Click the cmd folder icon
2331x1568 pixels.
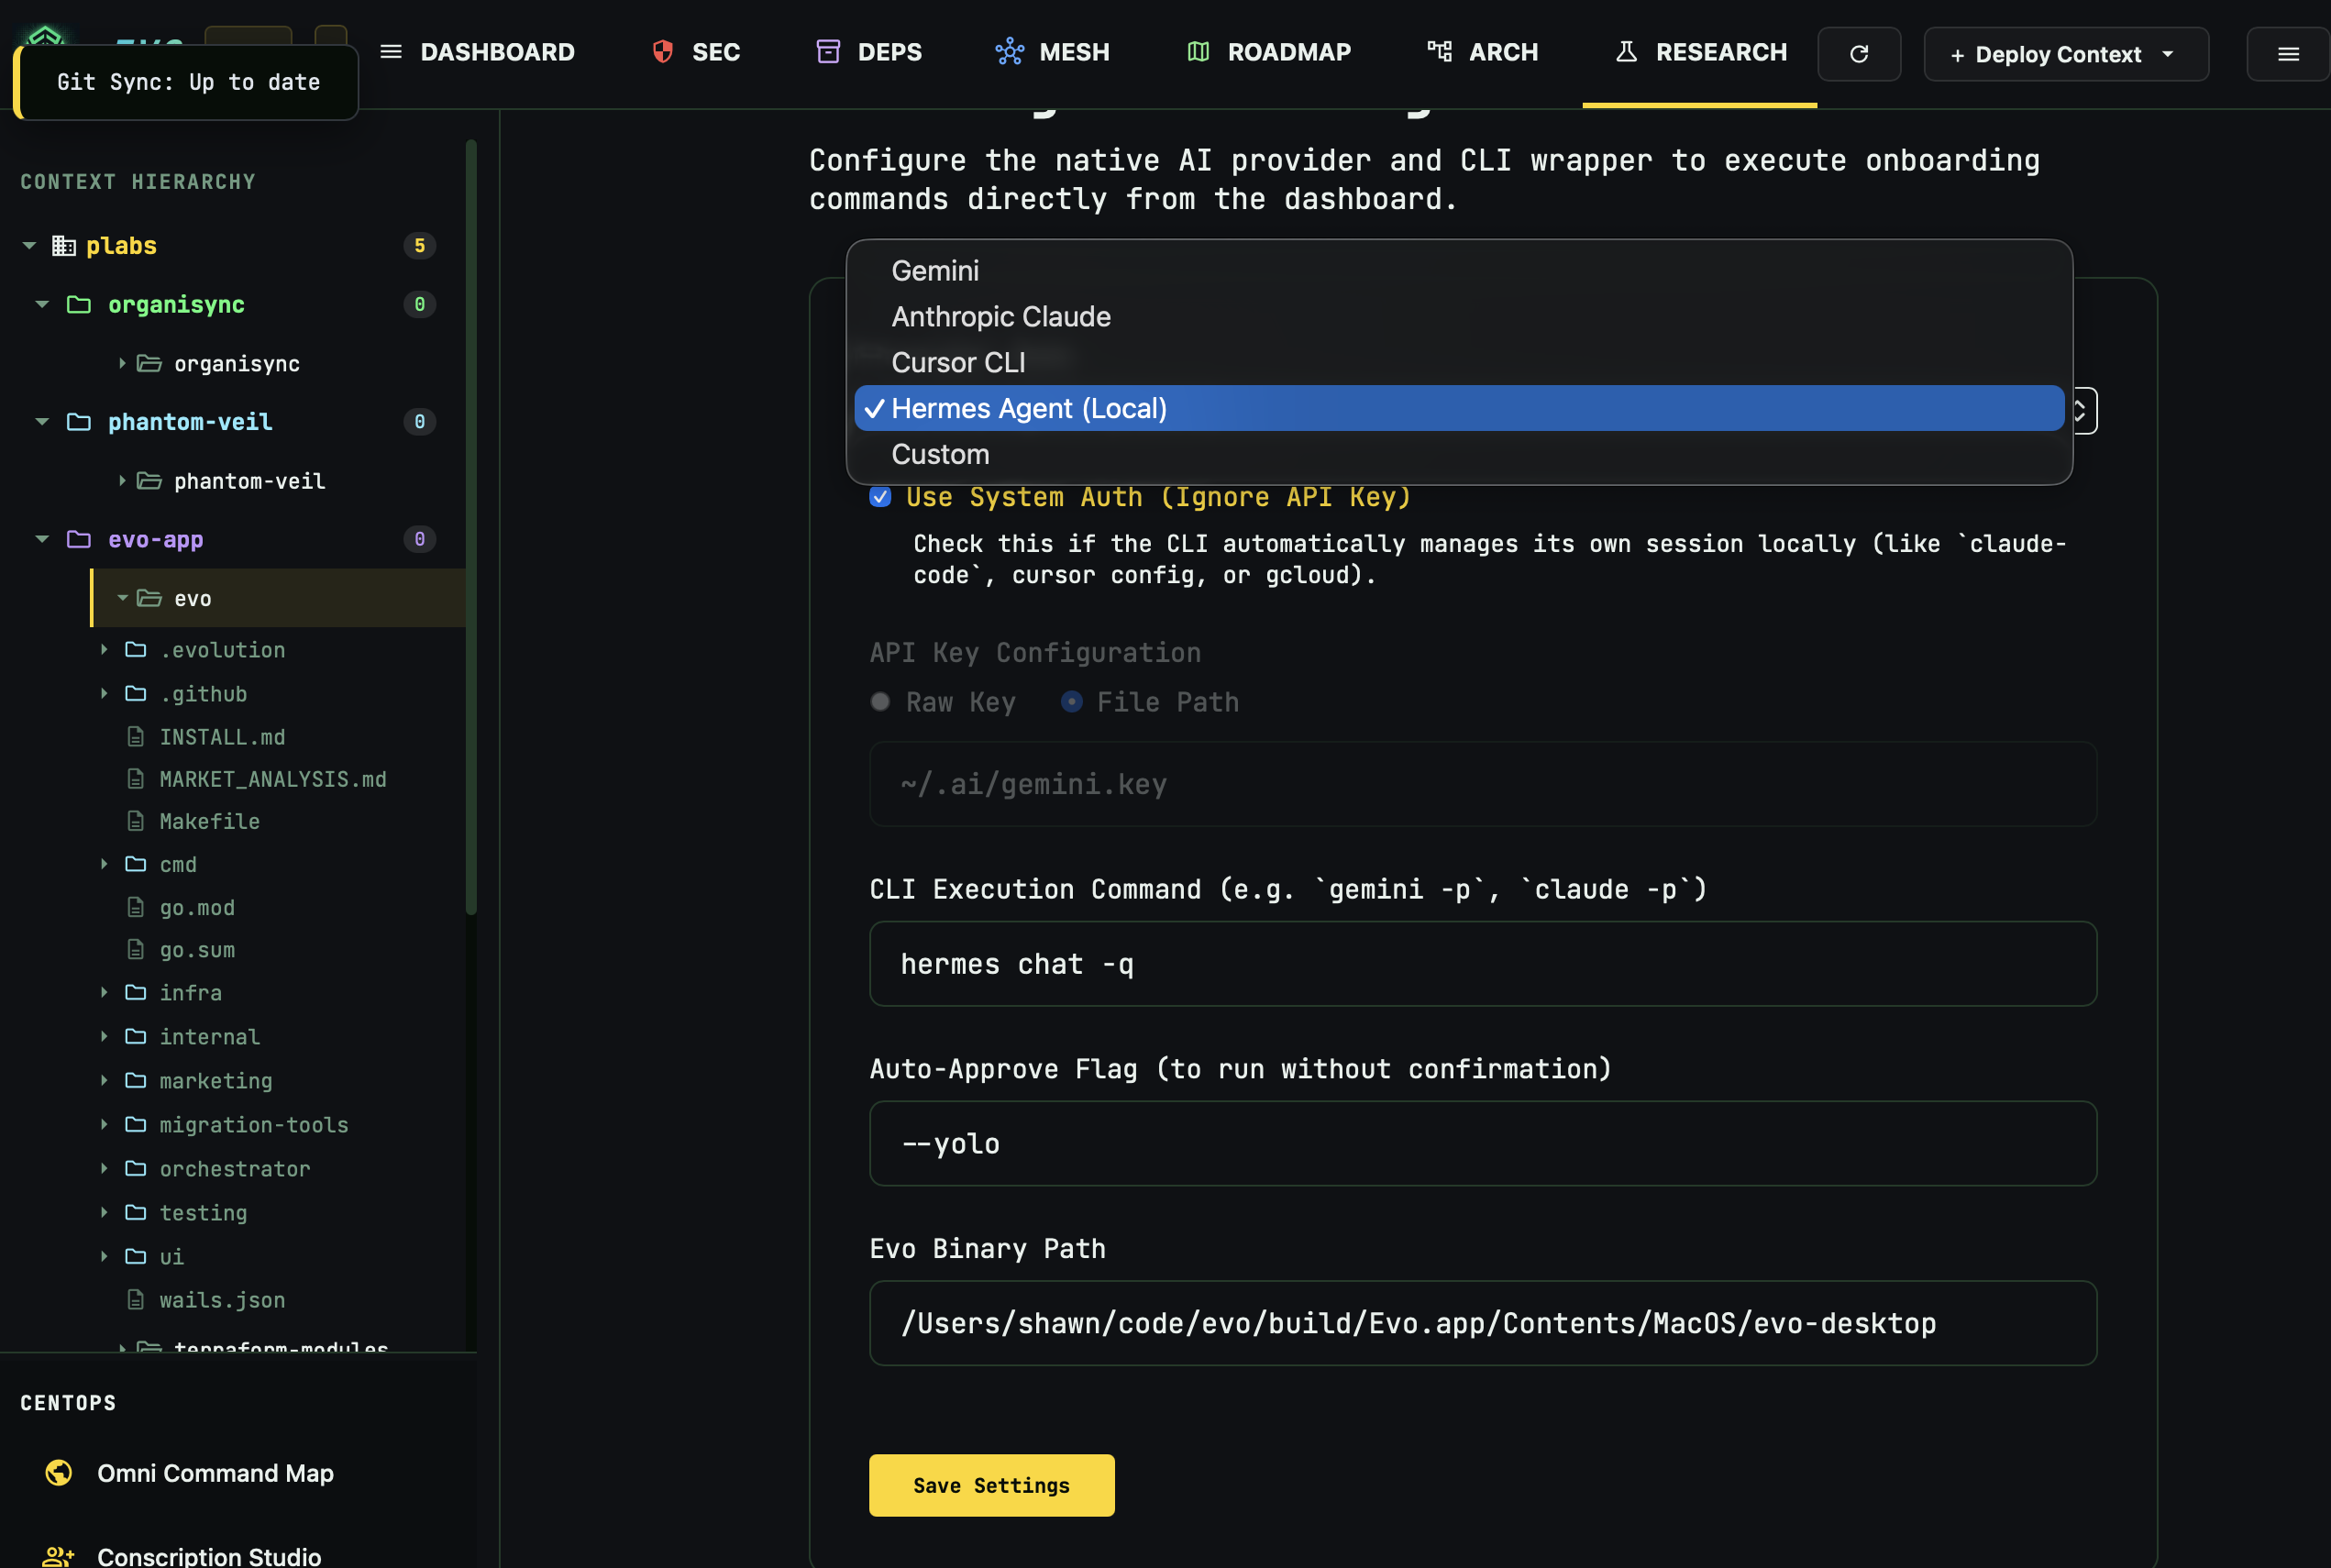coord(136,864)
